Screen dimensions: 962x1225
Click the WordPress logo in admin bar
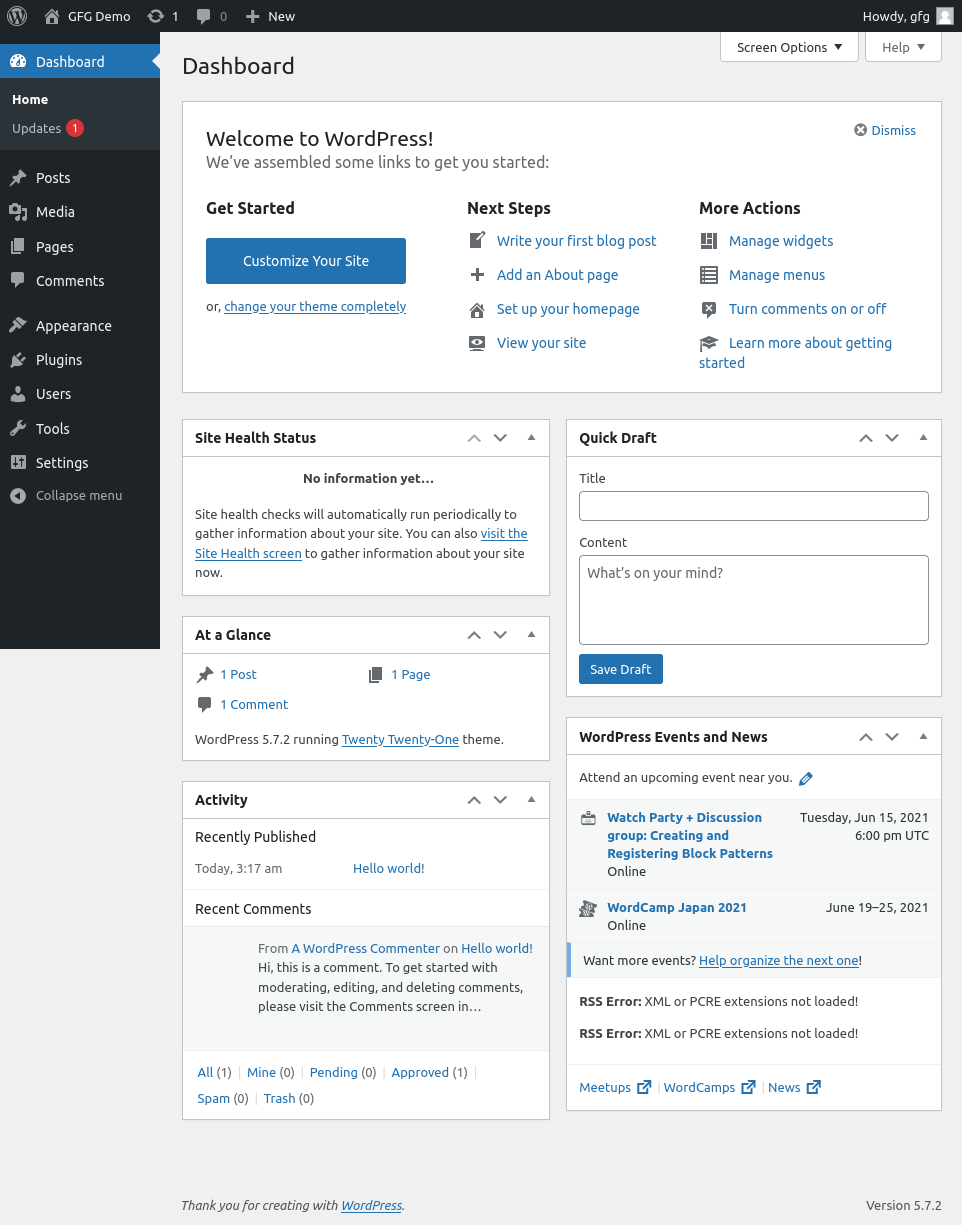(x=17, y=16)
